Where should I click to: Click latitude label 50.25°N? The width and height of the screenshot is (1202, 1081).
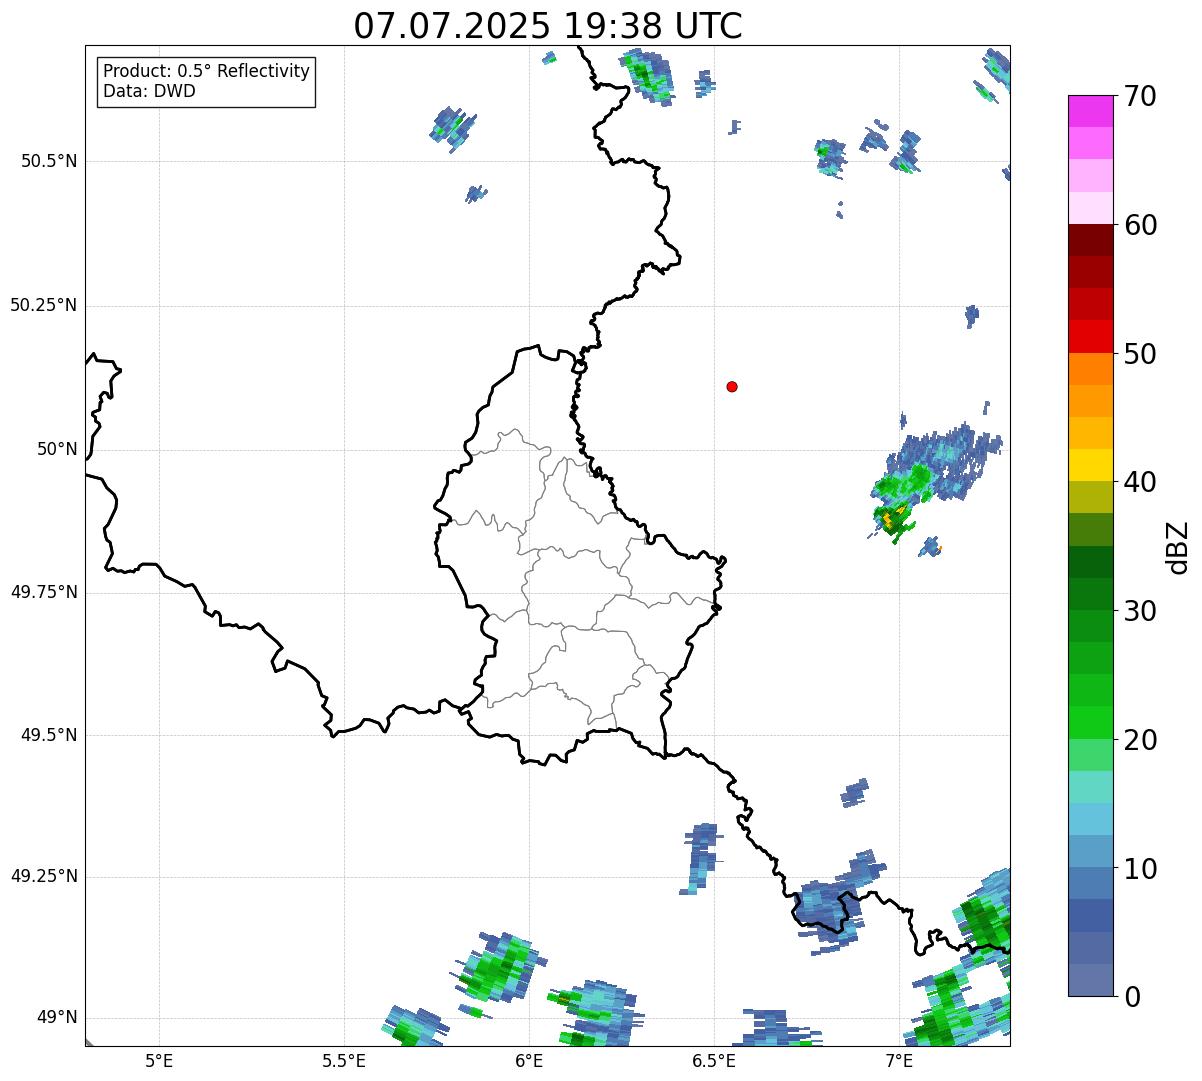[44, 305]
